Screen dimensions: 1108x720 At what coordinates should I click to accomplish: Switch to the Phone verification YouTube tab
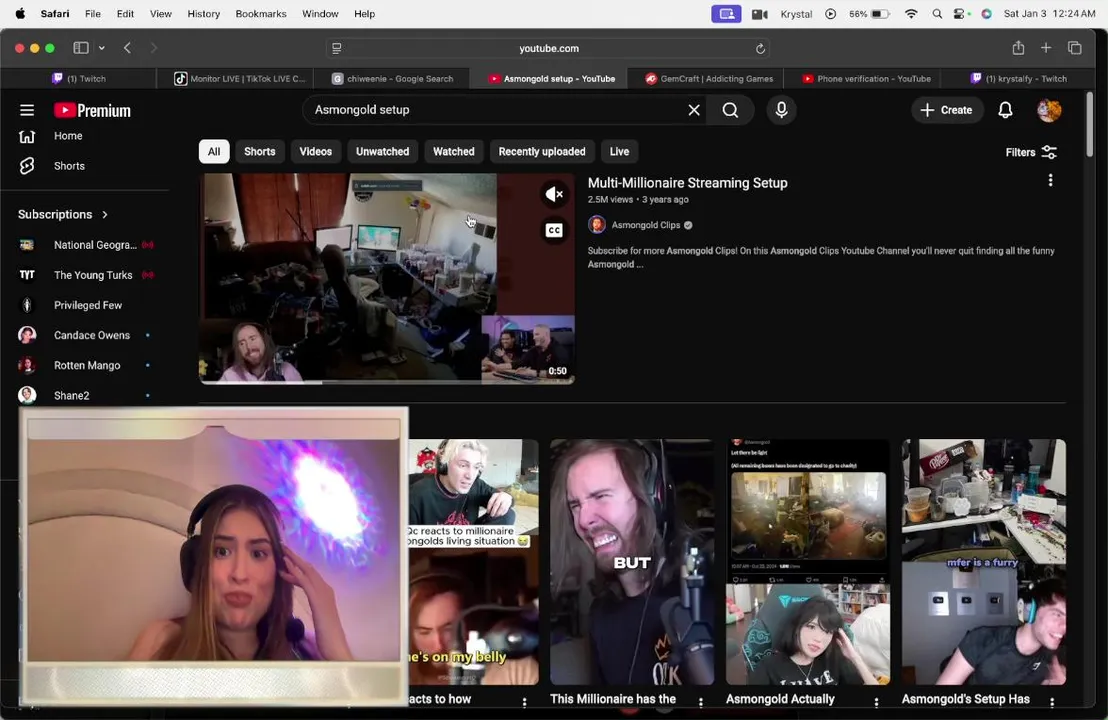point(866,78)
